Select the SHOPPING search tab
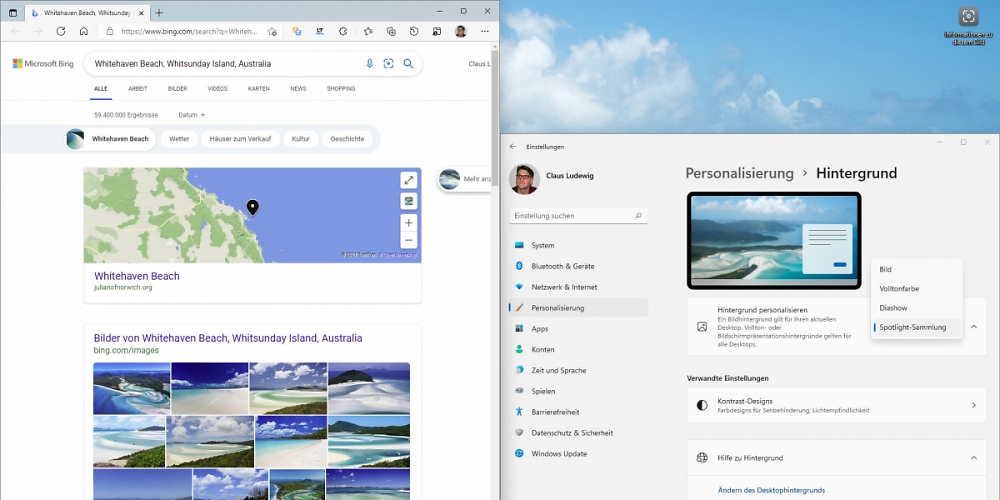The image size is (1000, 500). tap(341, 89)
